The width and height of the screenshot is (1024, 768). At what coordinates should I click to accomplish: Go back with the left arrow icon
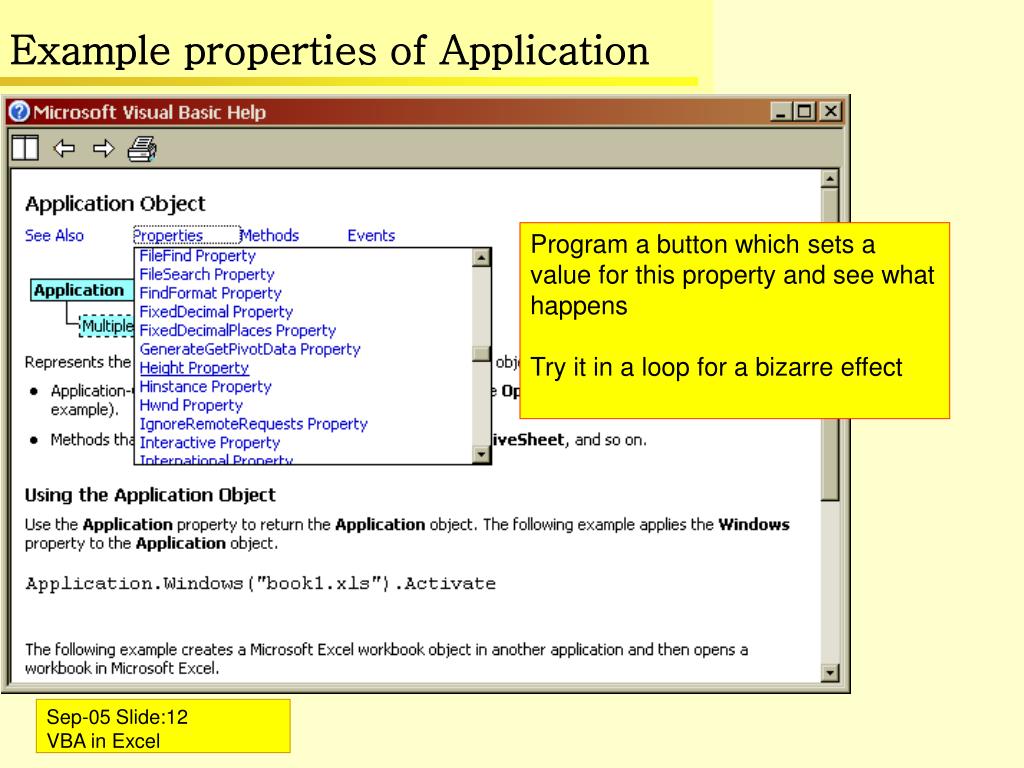click(63, 148)
